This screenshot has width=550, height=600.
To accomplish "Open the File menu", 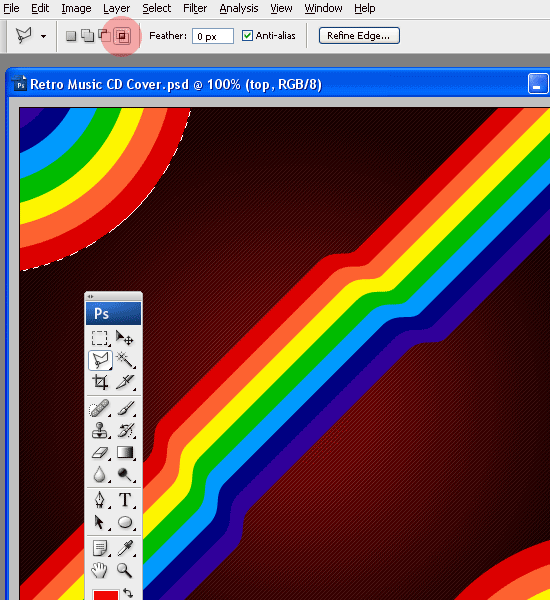I will pos(11,8).
